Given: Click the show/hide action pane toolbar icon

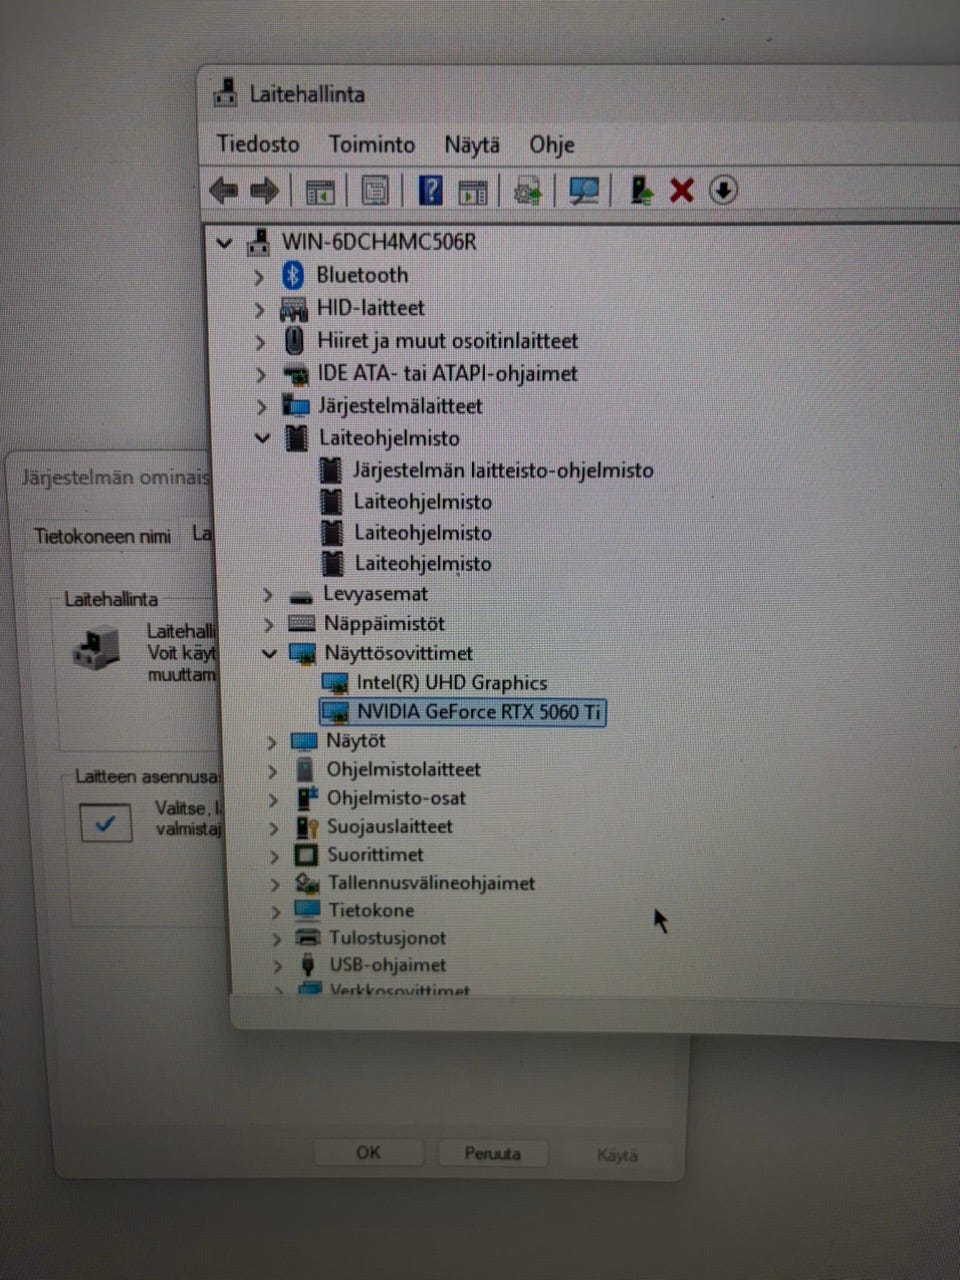Looking at the screenshot, I should point(473,191).
